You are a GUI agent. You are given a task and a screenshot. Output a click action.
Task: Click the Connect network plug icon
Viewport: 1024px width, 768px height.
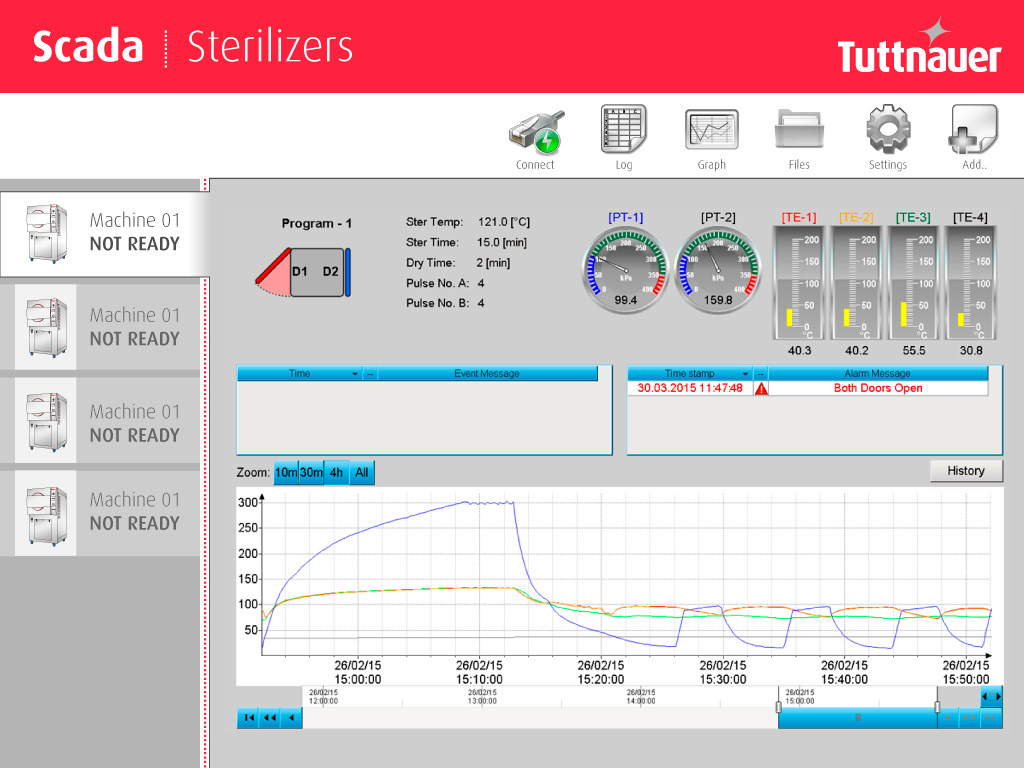(x=537, y=131)
